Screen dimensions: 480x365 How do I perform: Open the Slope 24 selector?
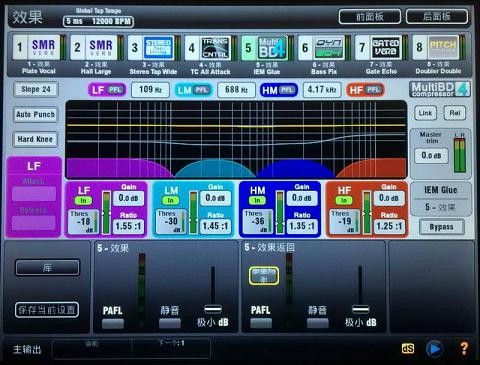36,89
